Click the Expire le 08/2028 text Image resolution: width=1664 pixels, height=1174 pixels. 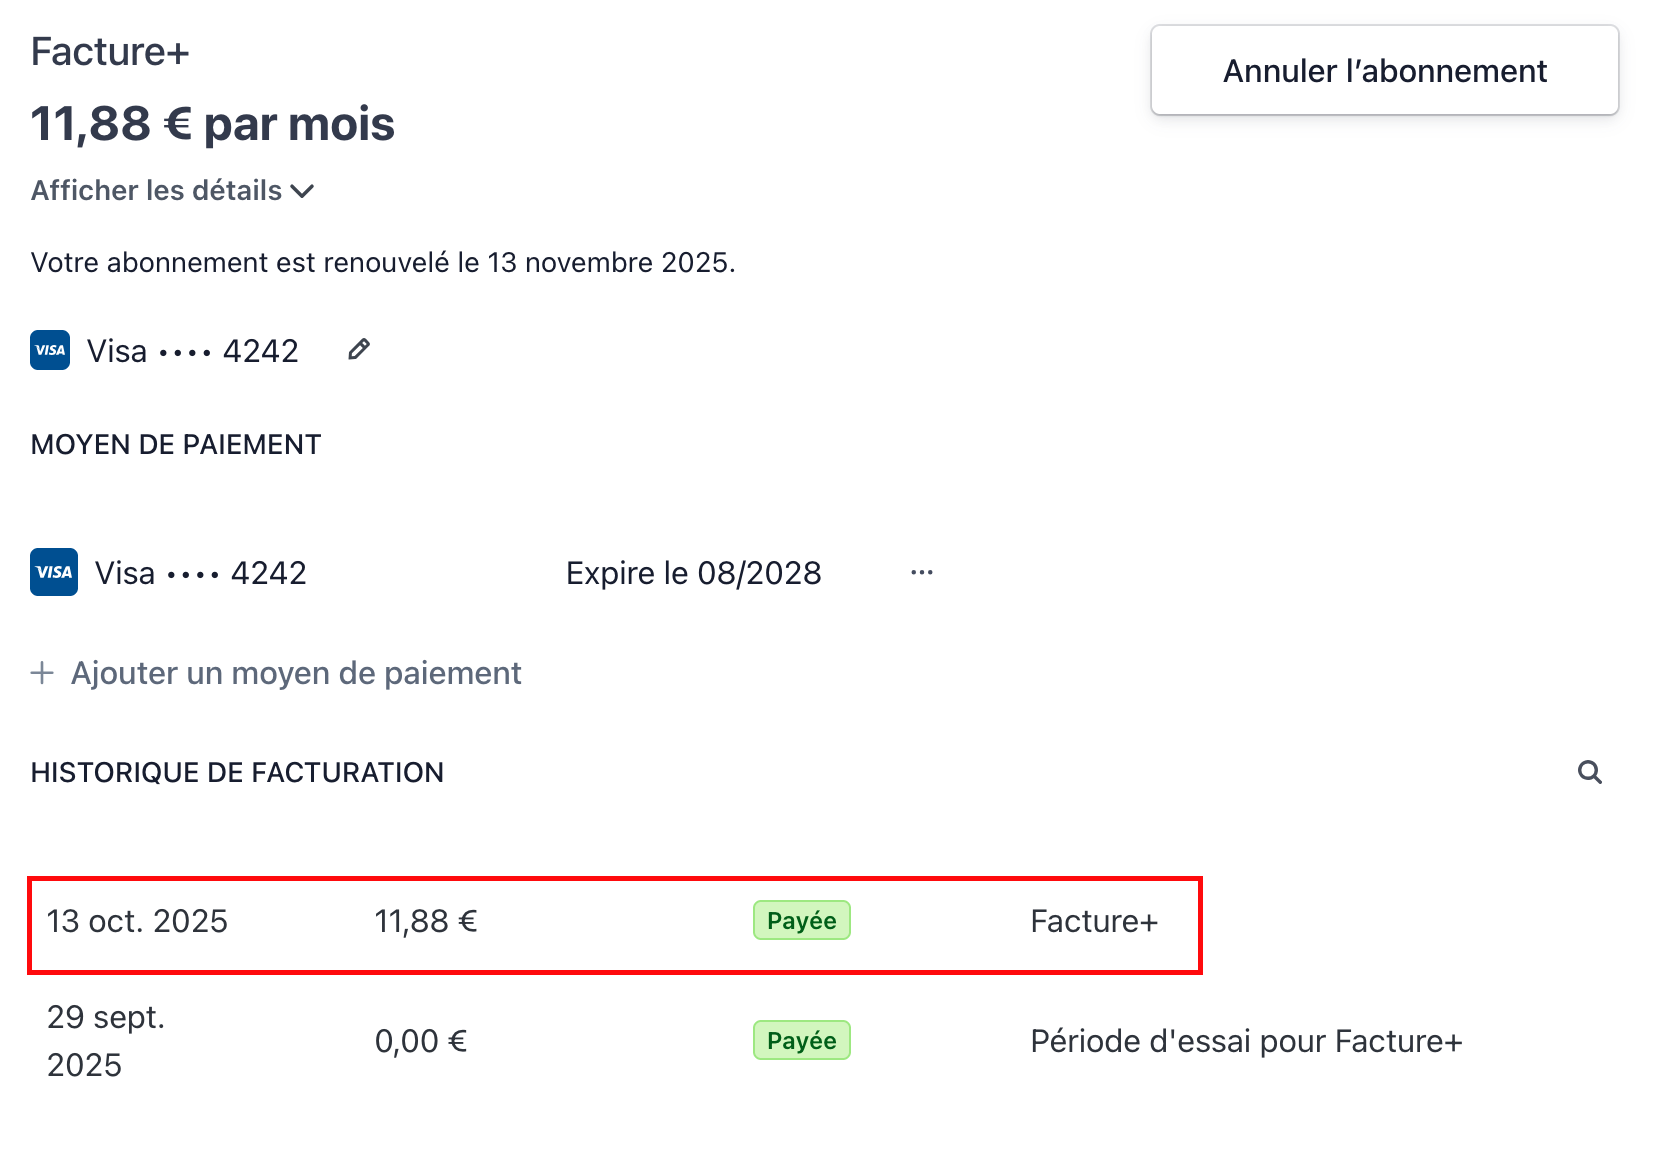693,573
